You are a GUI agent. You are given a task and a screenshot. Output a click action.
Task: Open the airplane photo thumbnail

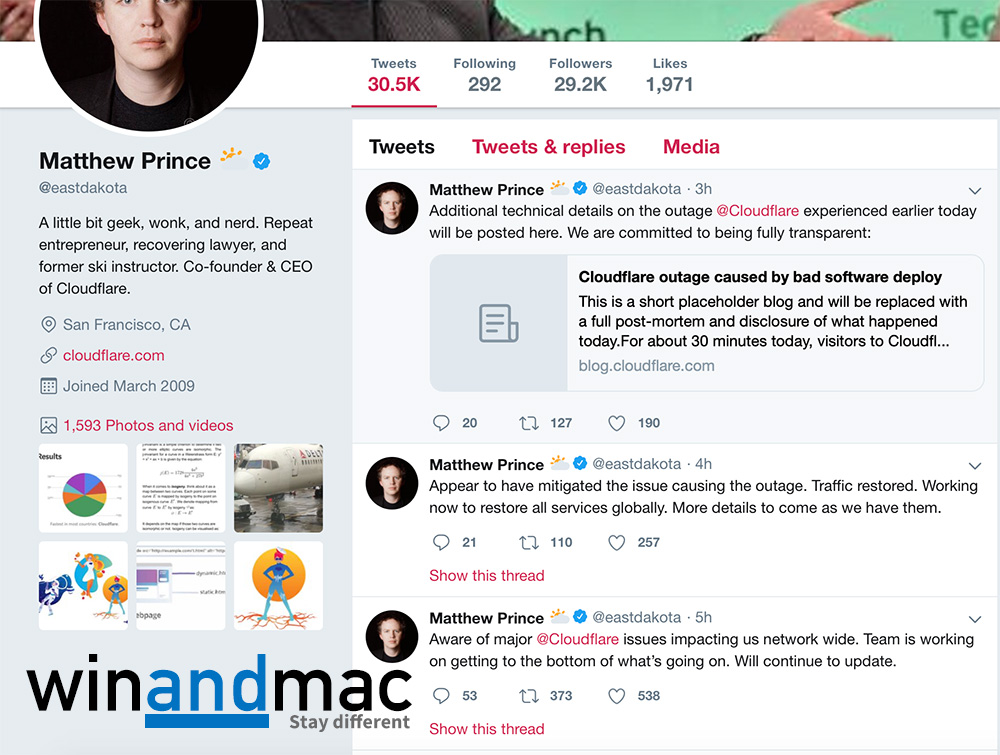pos(278,488)
